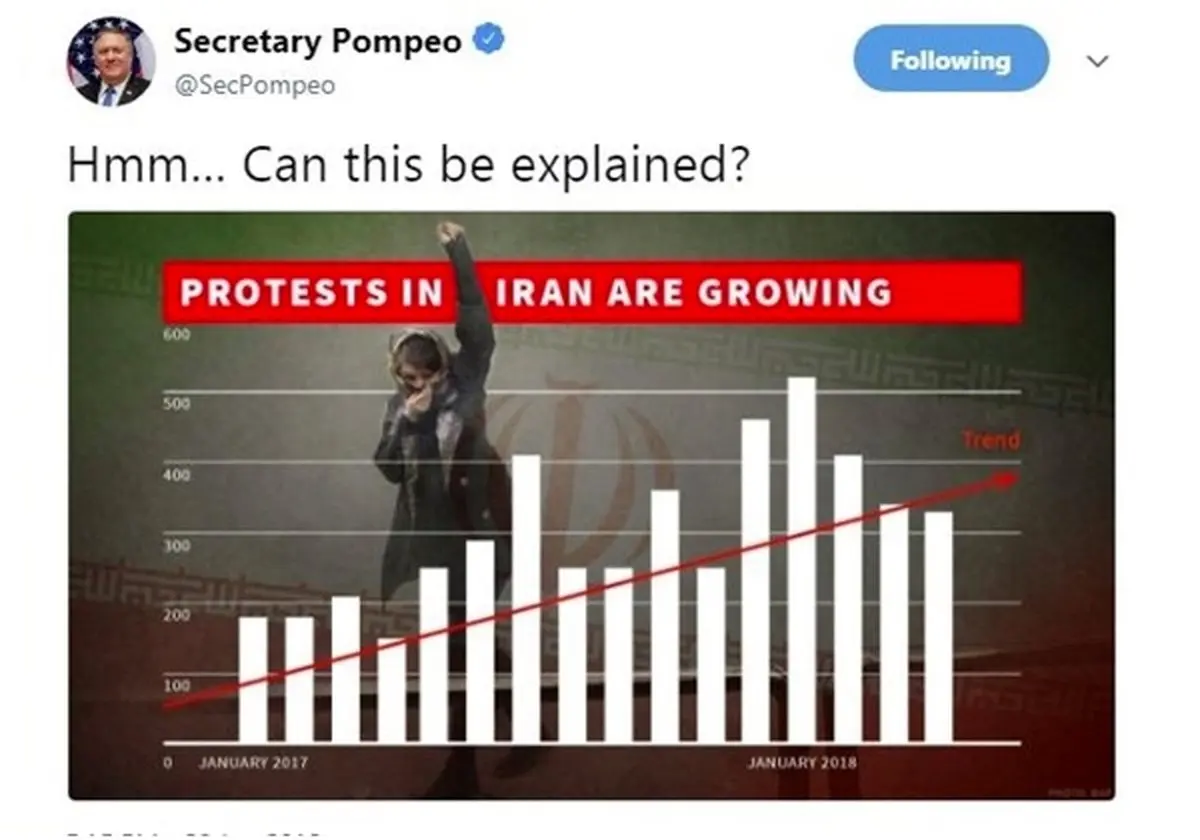Open Secretary Pompeo's profile picture
This screenshot has height=840, width=1200.
point(111,62)
